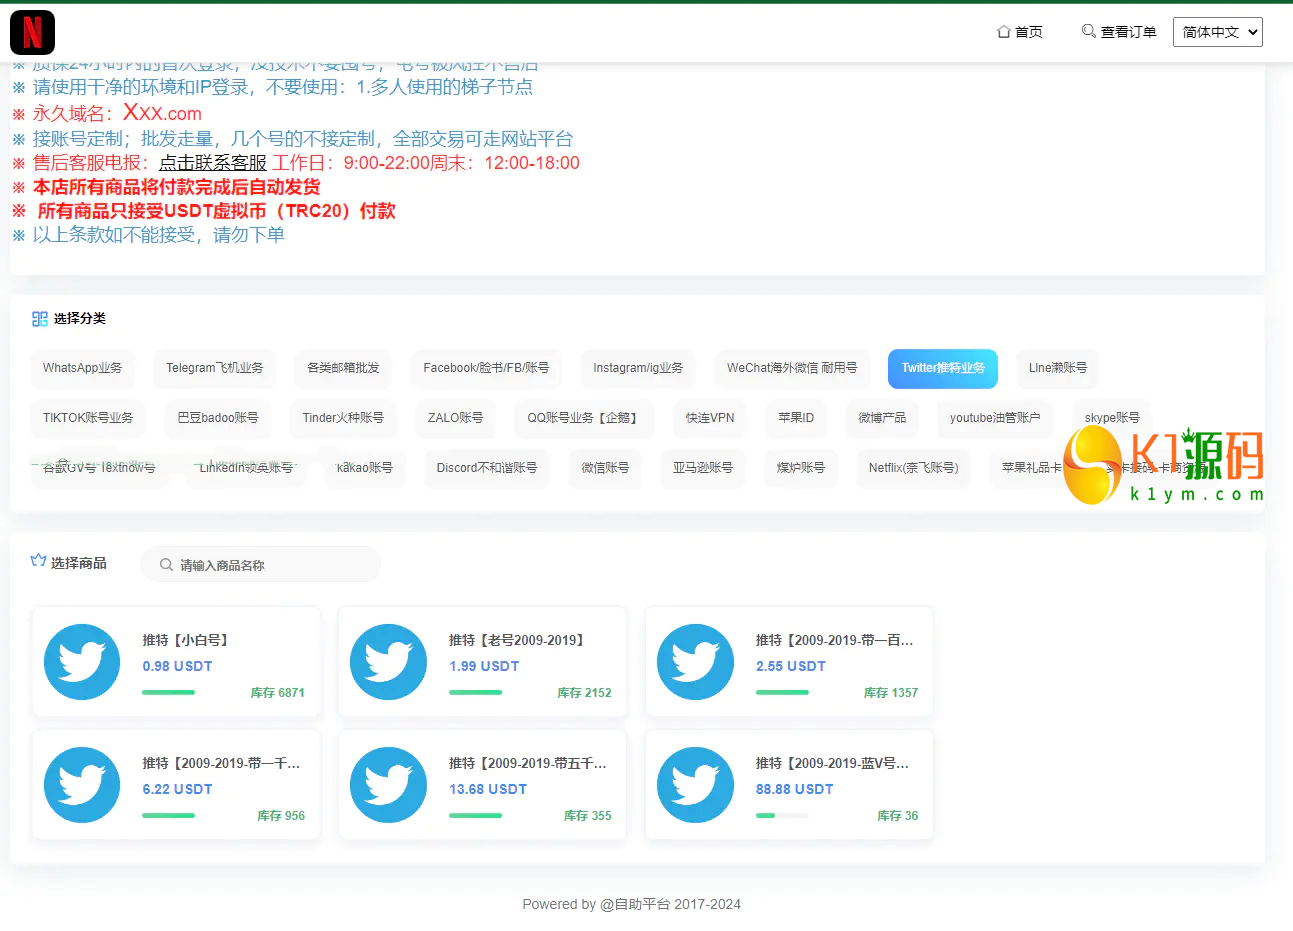Click the Twitter bird icon for 推特【老号2009-2019】
This screenshot has width=1293, height=931.
point(388,662)
